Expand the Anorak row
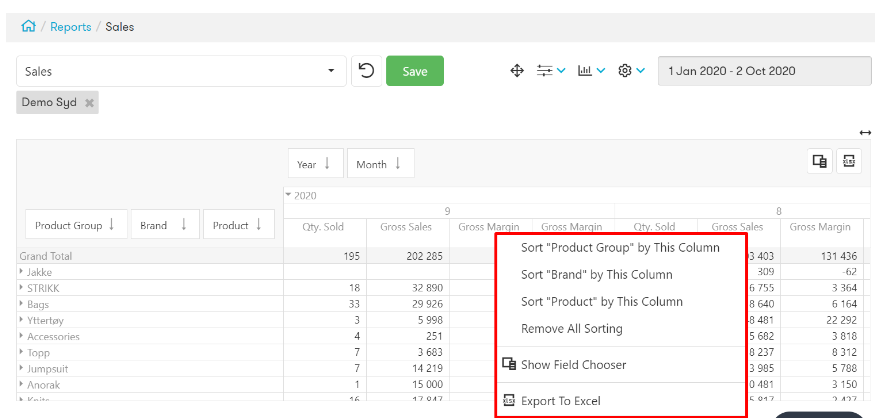 pyautogui.click(x=22, y=385)
